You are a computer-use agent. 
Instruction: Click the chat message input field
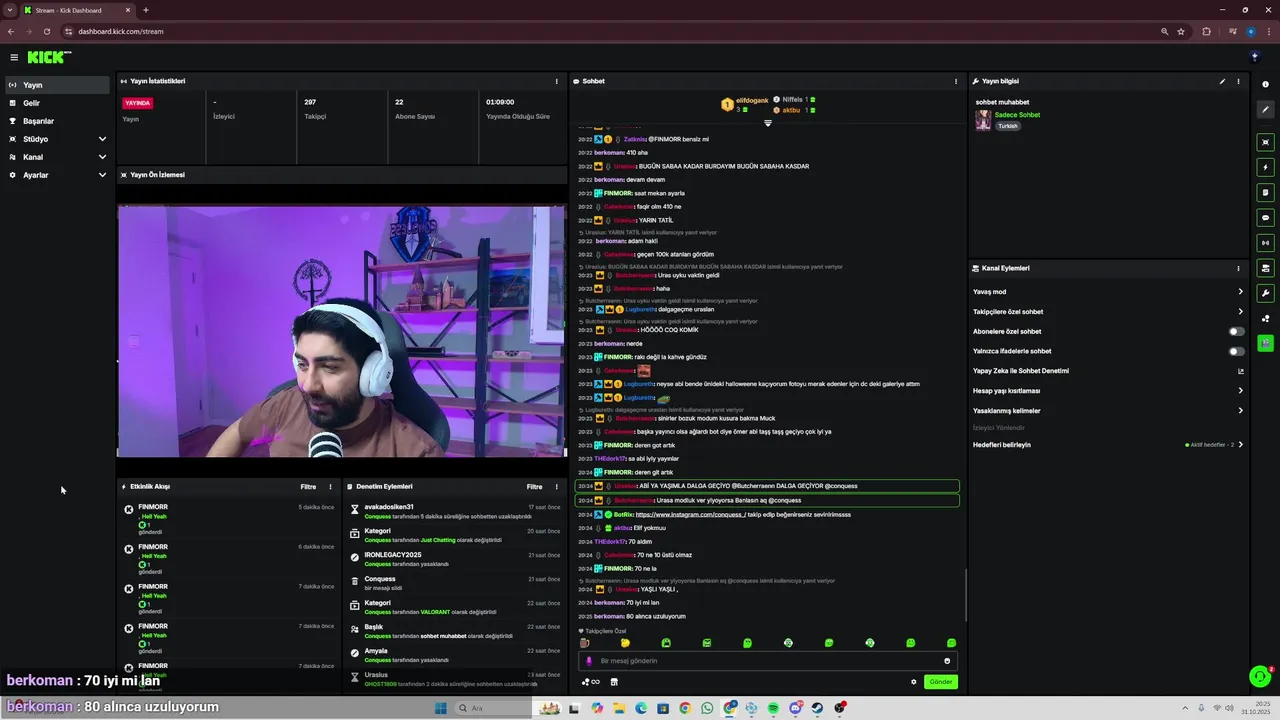[768, 661]
